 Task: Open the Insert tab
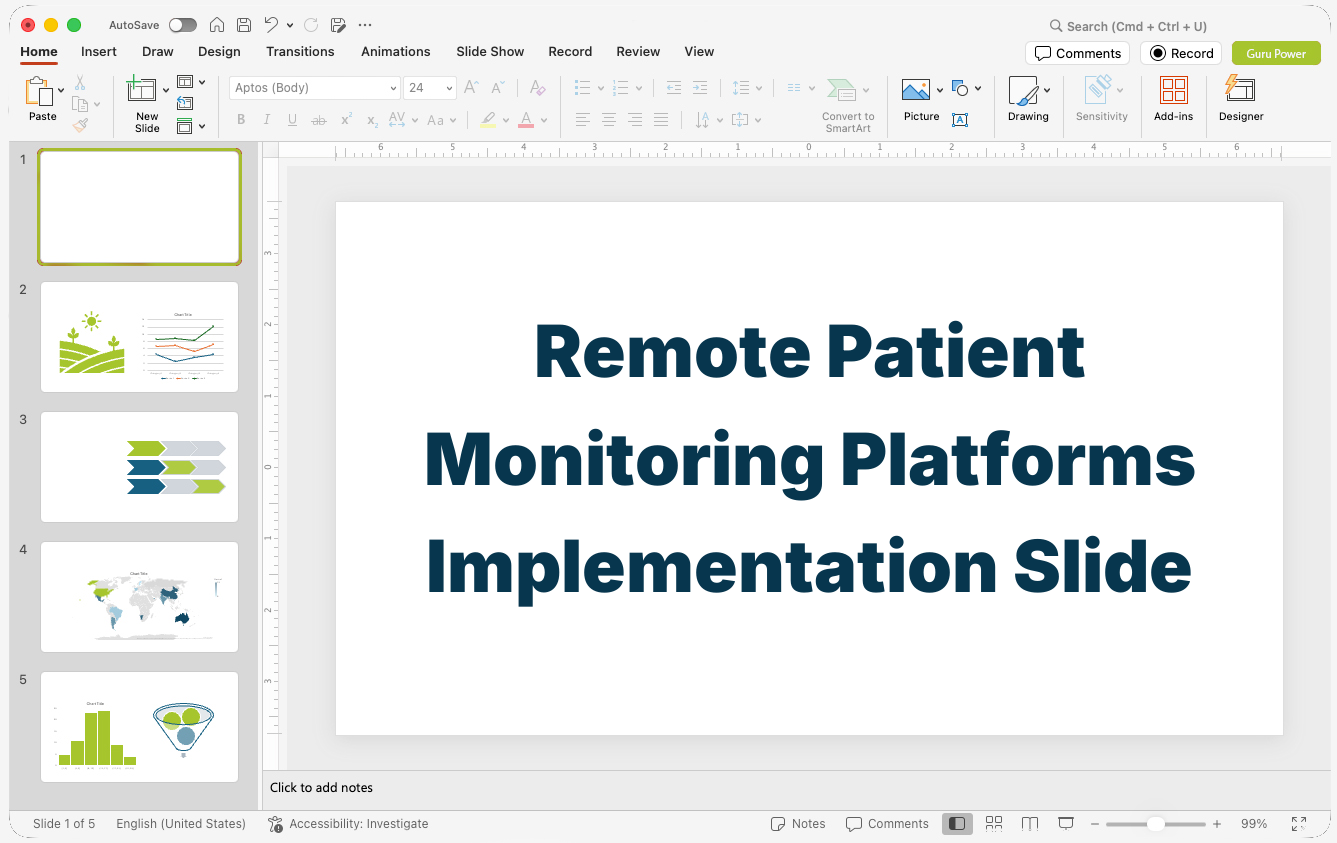(99, 52)
